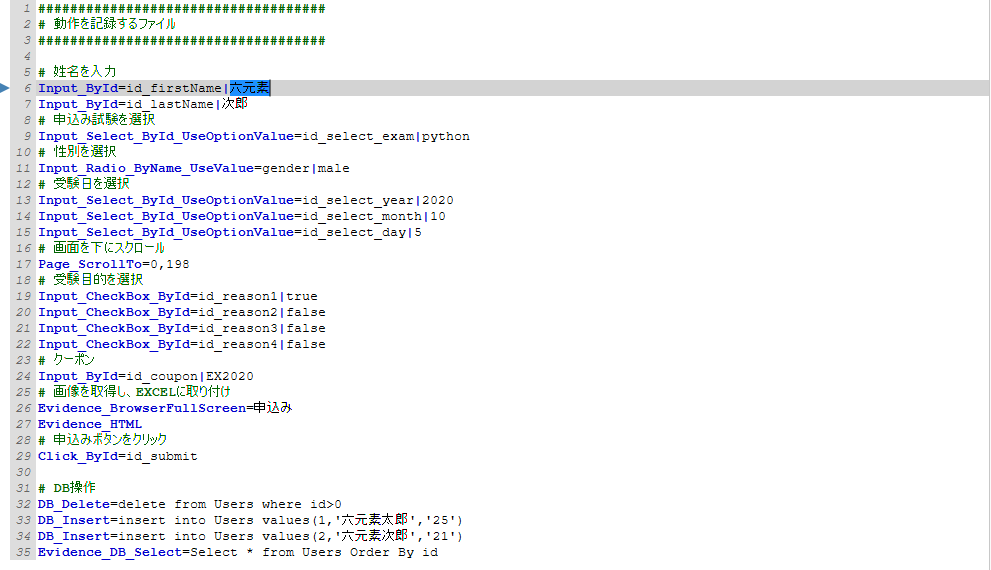991x570 pixels.
Task: Click the blue current-line arrow marker at line 6
Action: [4, 88]
